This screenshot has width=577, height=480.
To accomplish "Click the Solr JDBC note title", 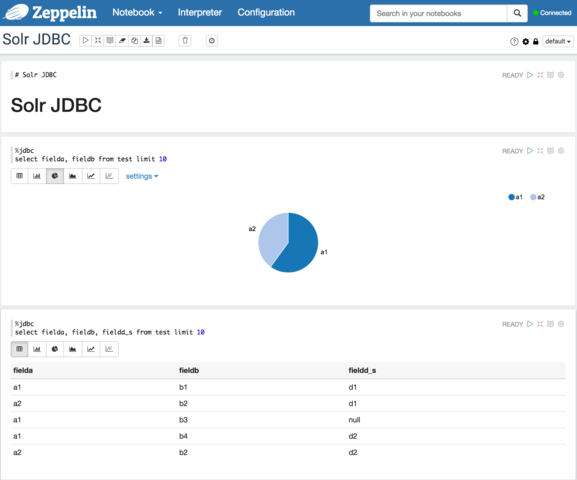I will 36,39.
